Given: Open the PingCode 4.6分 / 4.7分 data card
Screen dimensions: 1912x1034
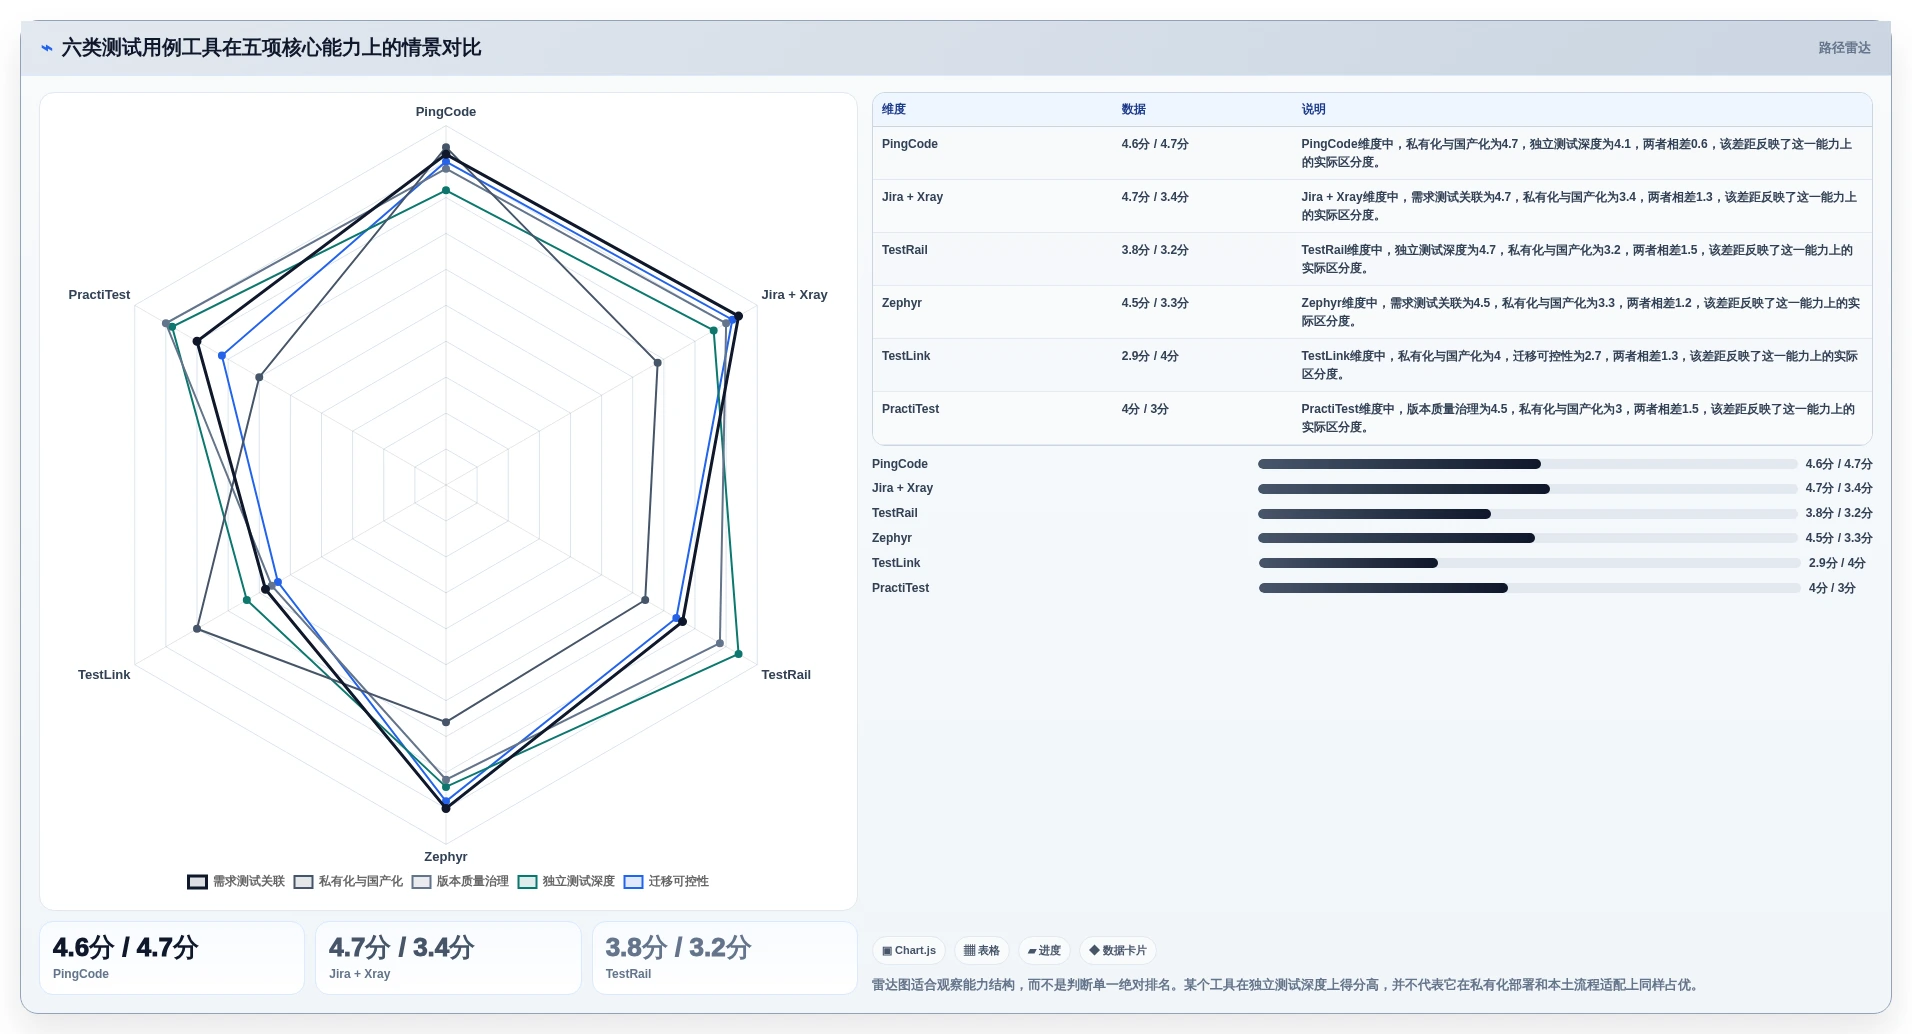Looking at the screenshot, I should 172,958.
